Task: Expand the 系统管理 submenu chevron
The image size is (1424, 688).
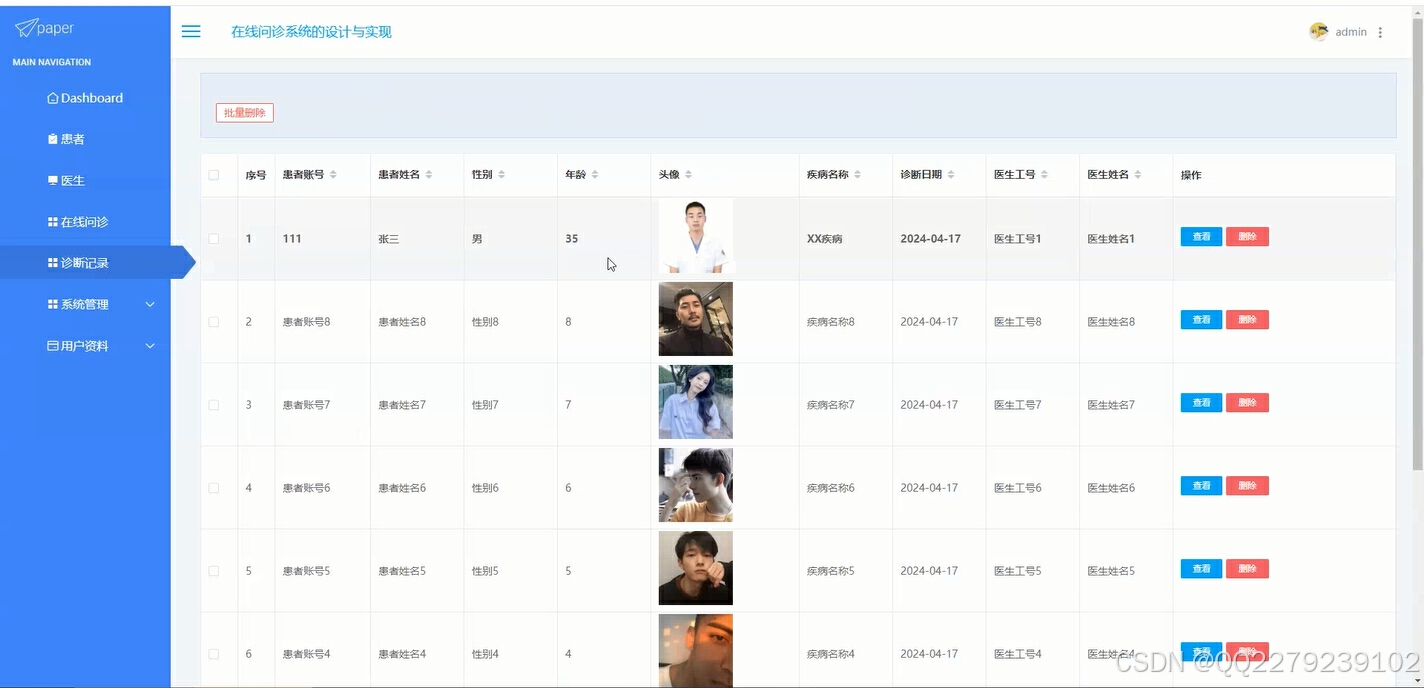Action: (x=150, y=303)
